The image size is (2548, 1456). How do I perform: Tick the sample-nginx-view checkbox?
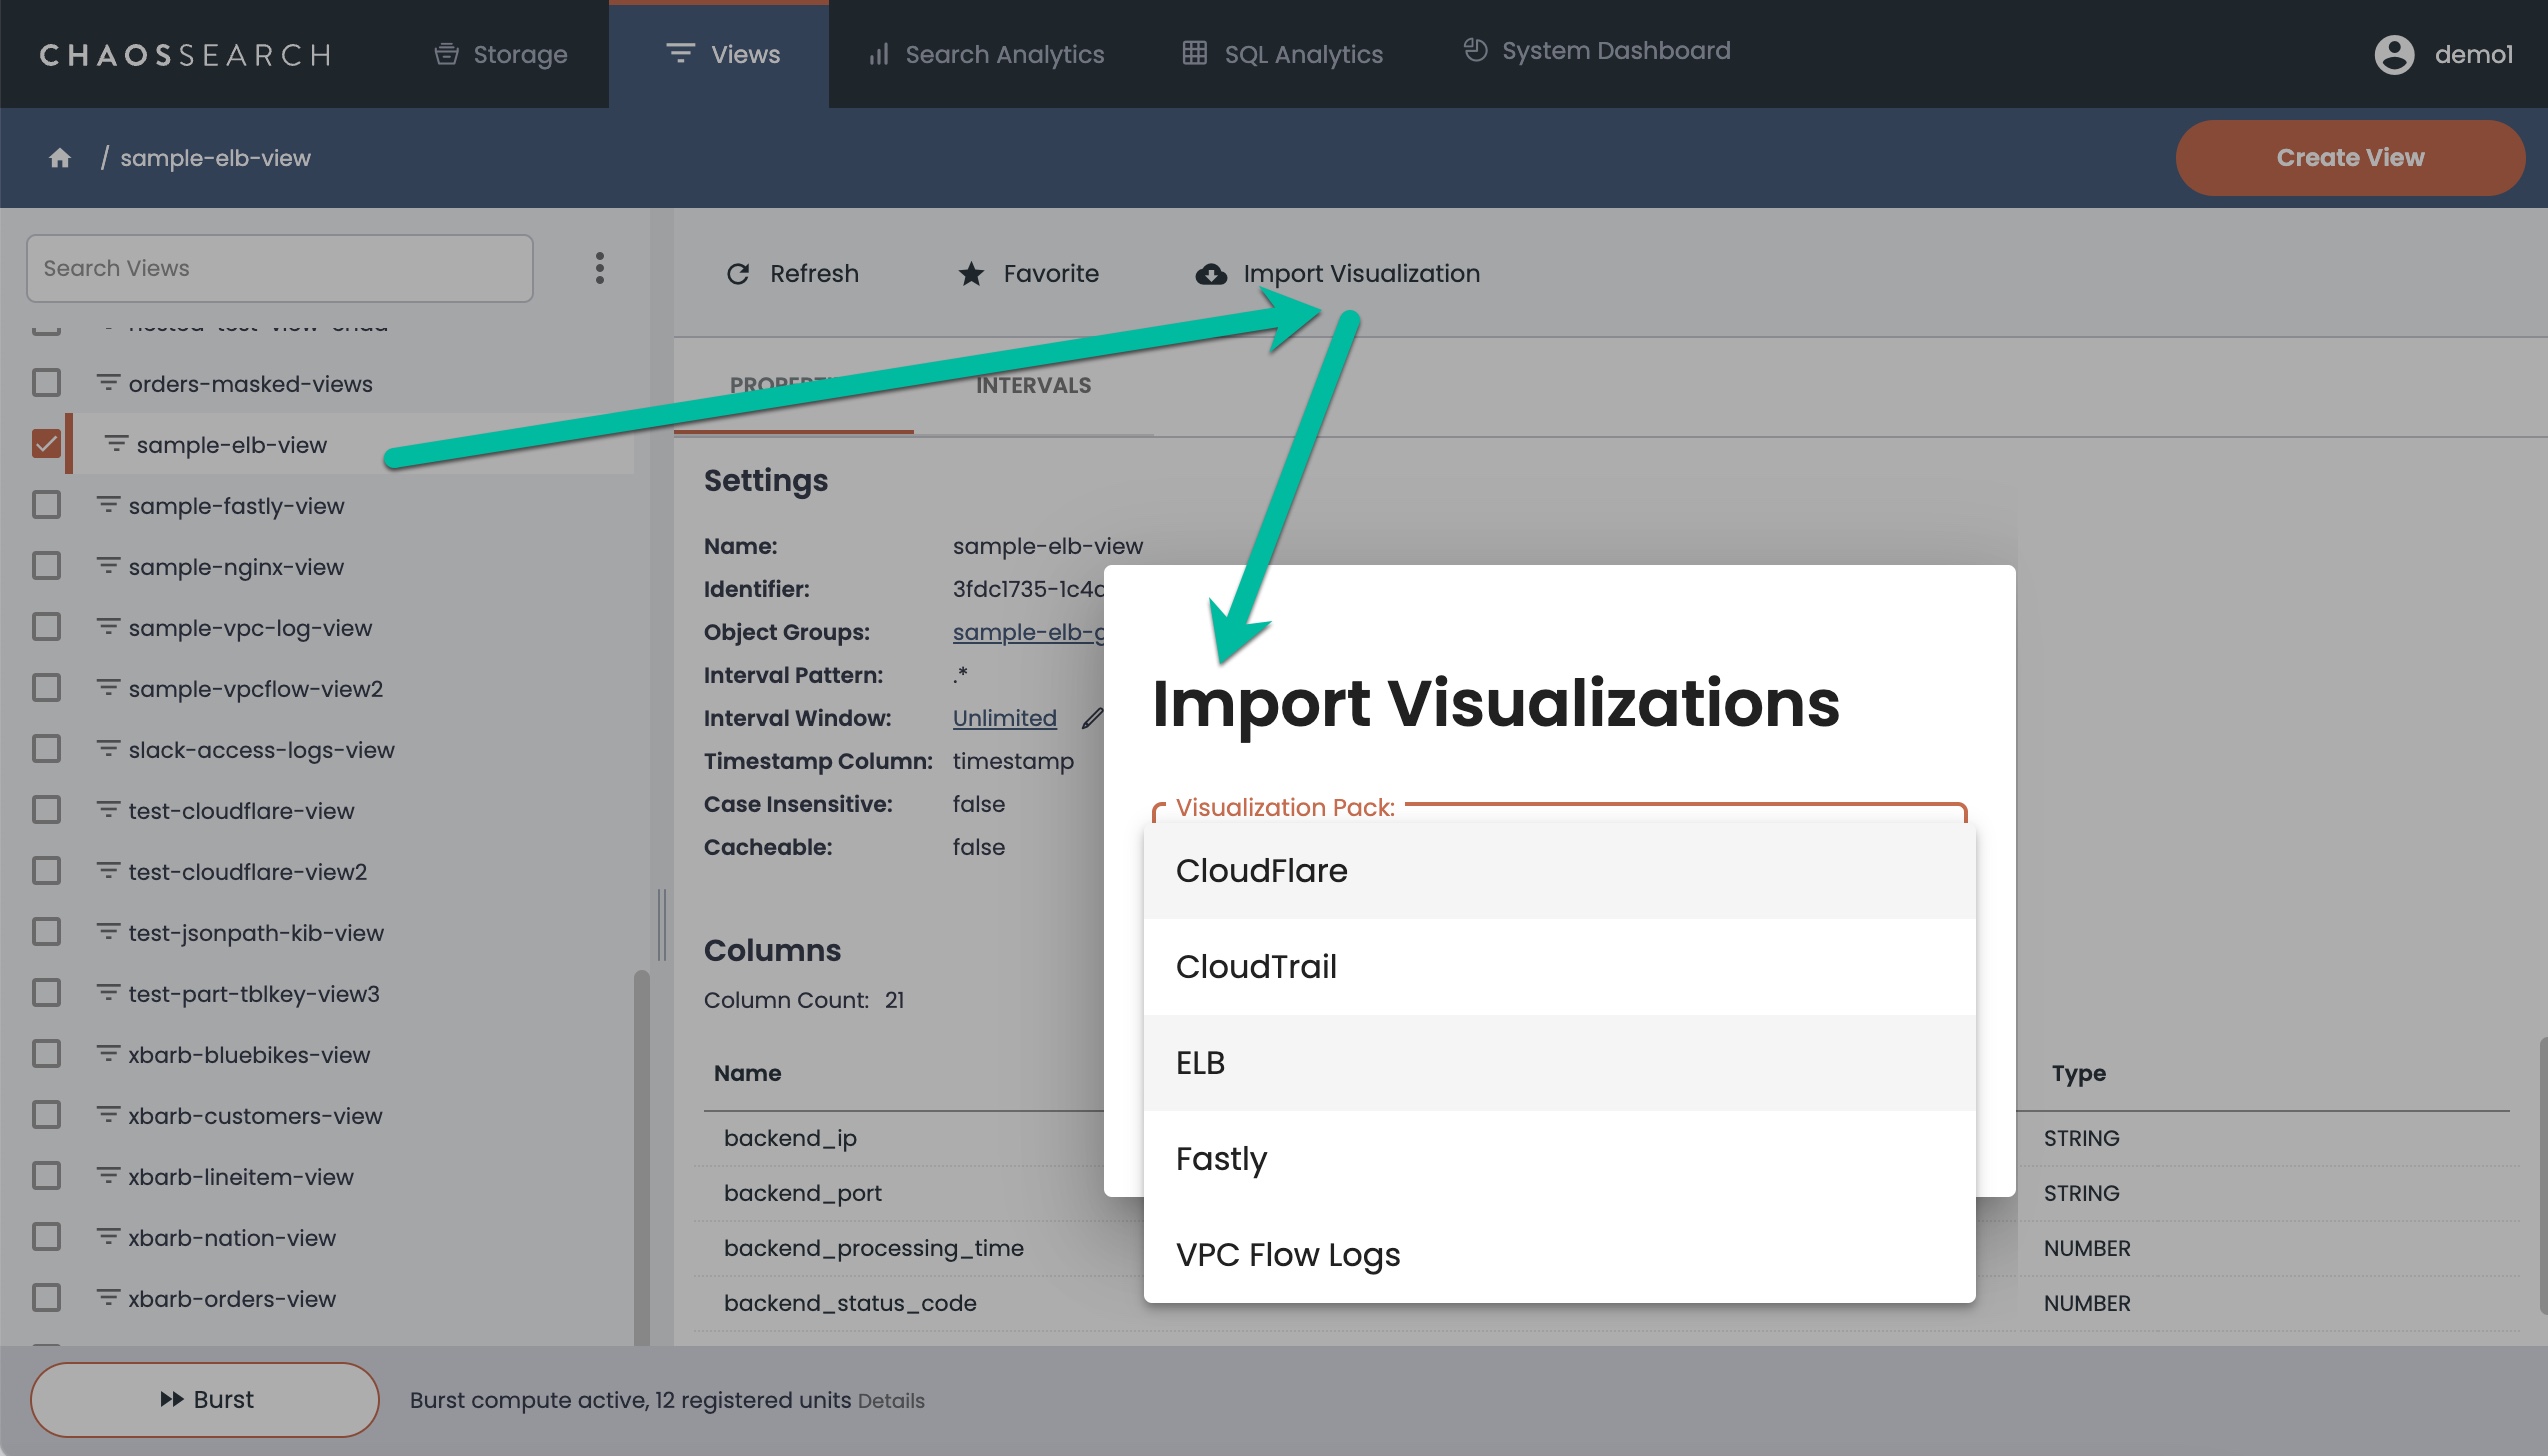point(46,566)
